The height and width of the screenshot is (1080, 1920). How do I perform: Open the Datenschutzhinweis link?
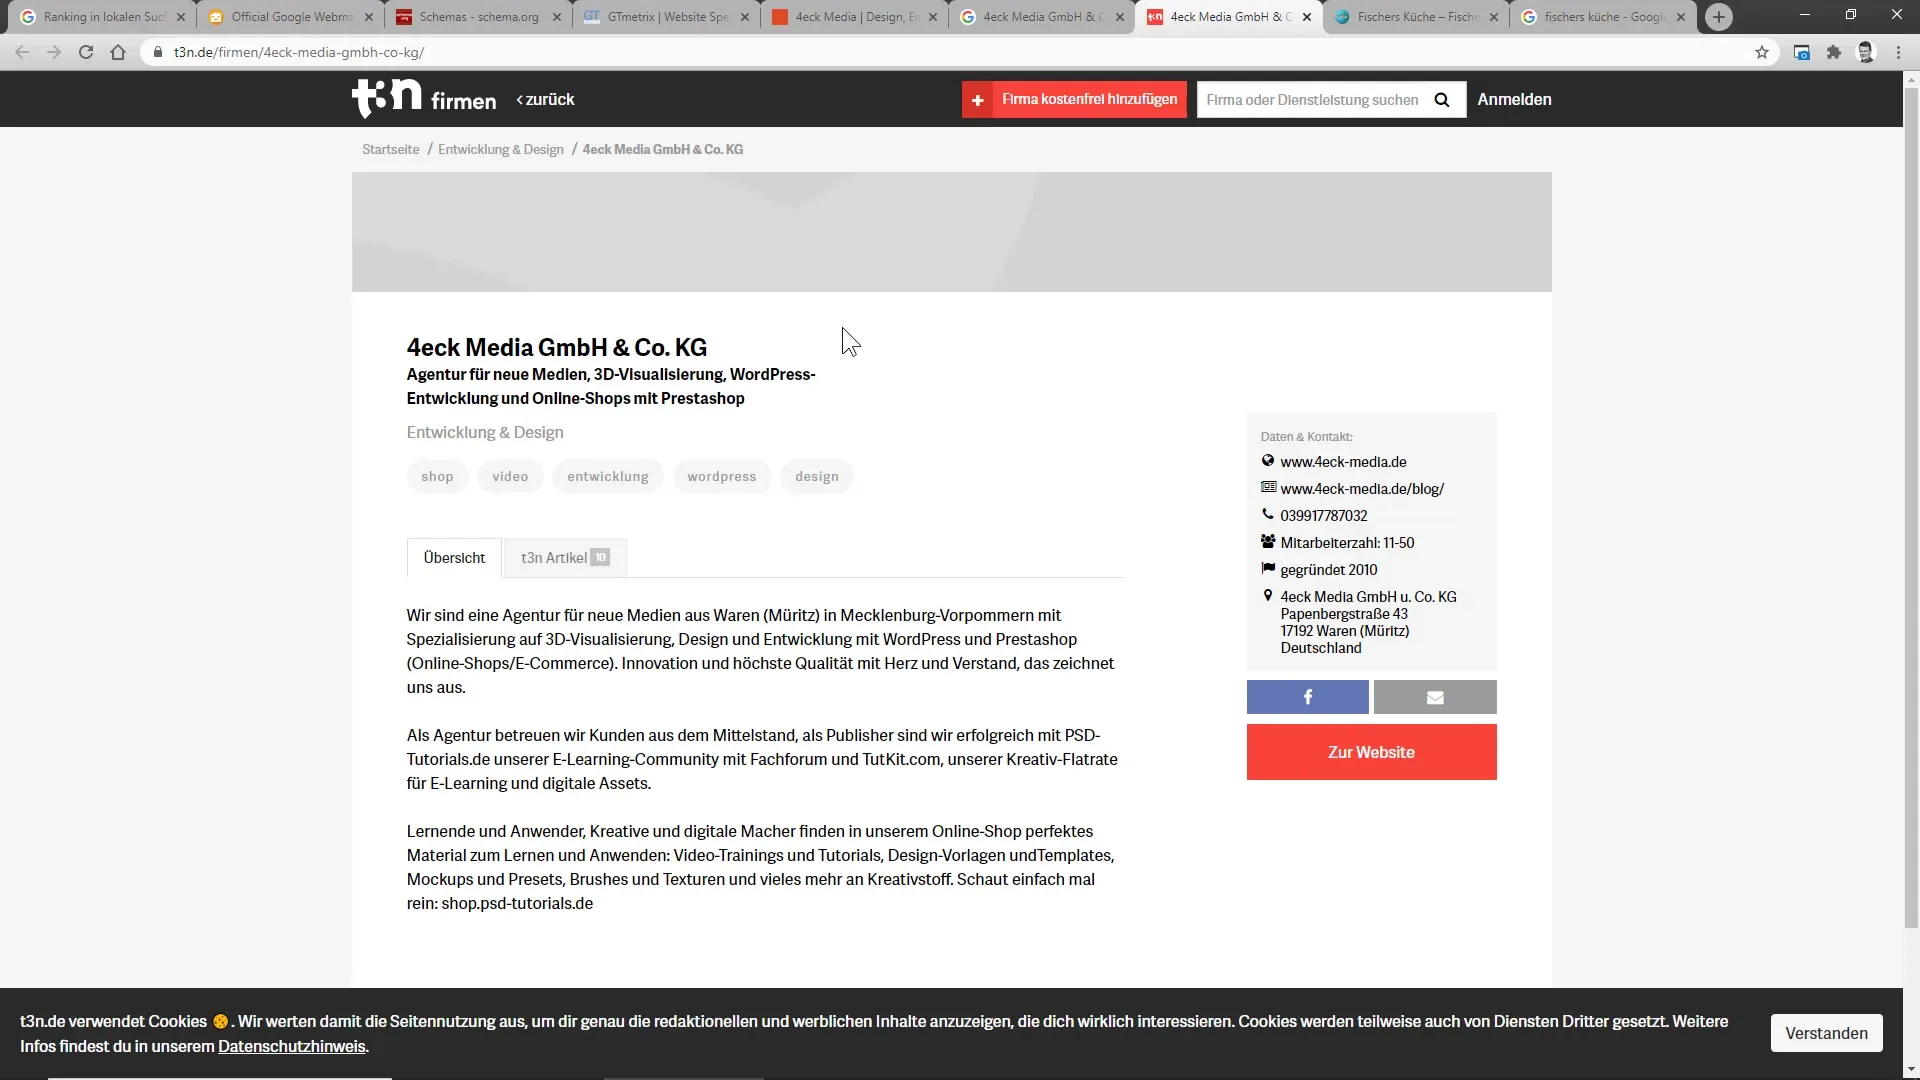click(292, 1047)
